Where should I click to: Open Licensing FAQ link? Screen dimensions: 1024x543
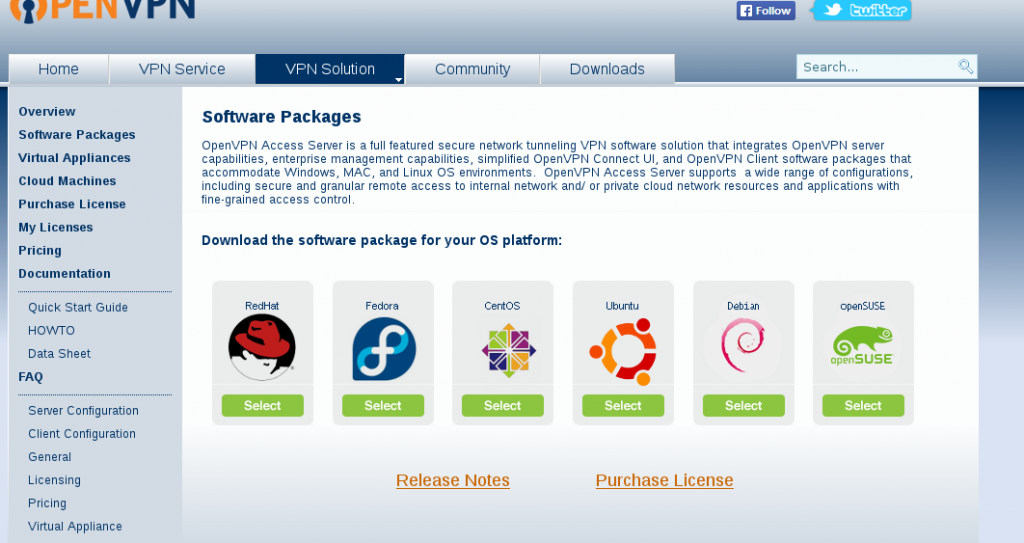tap(54, 480)
